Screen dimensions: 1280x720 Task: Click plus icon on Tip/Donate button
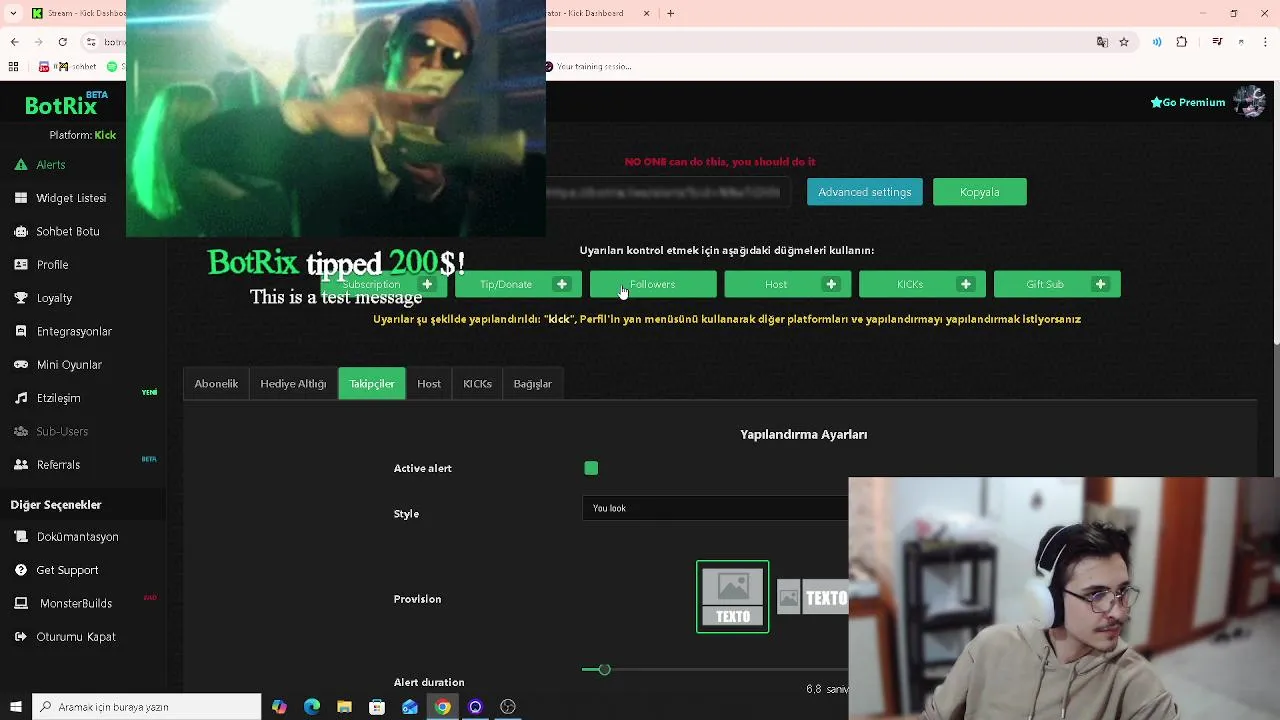(561, 284)
